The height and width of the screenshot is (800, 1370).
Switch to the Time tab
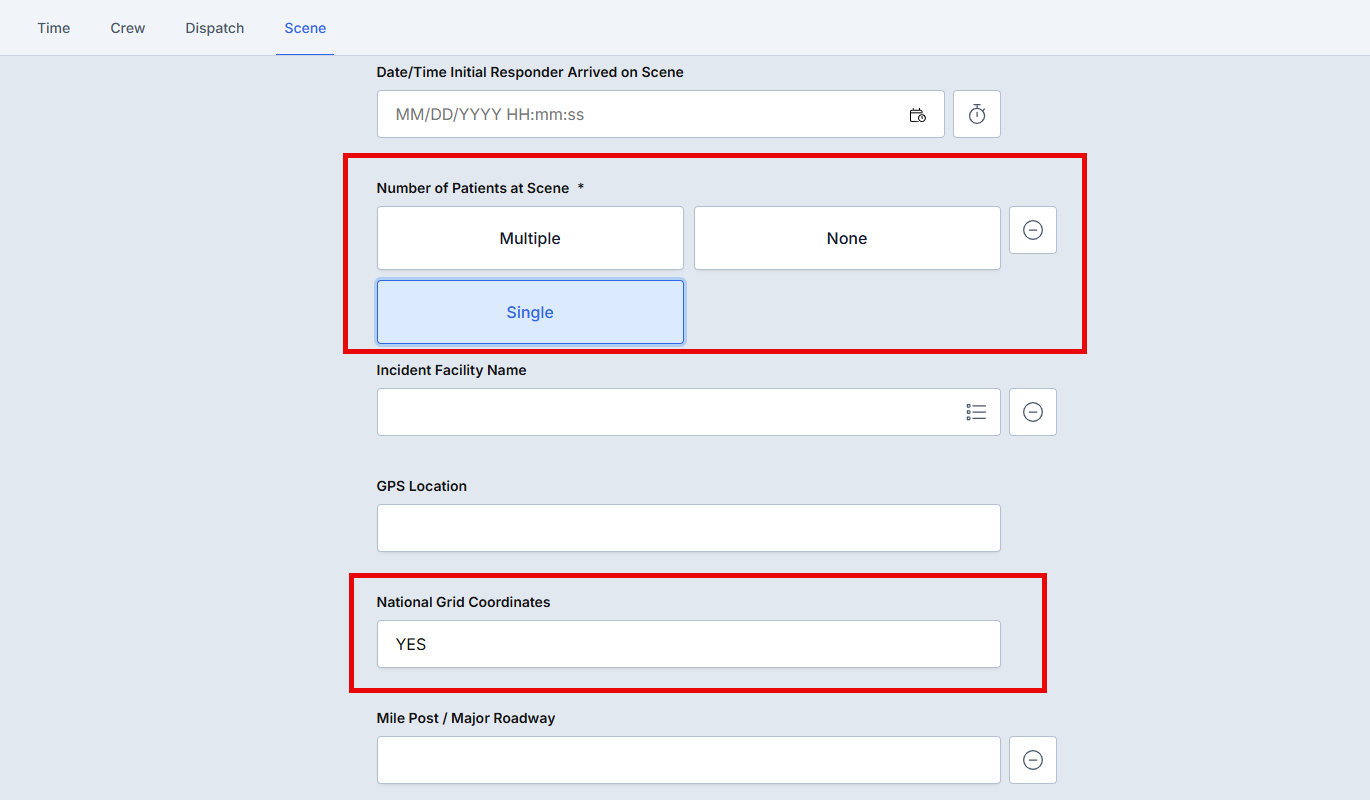pyautogui.click(x=54, y=28)
